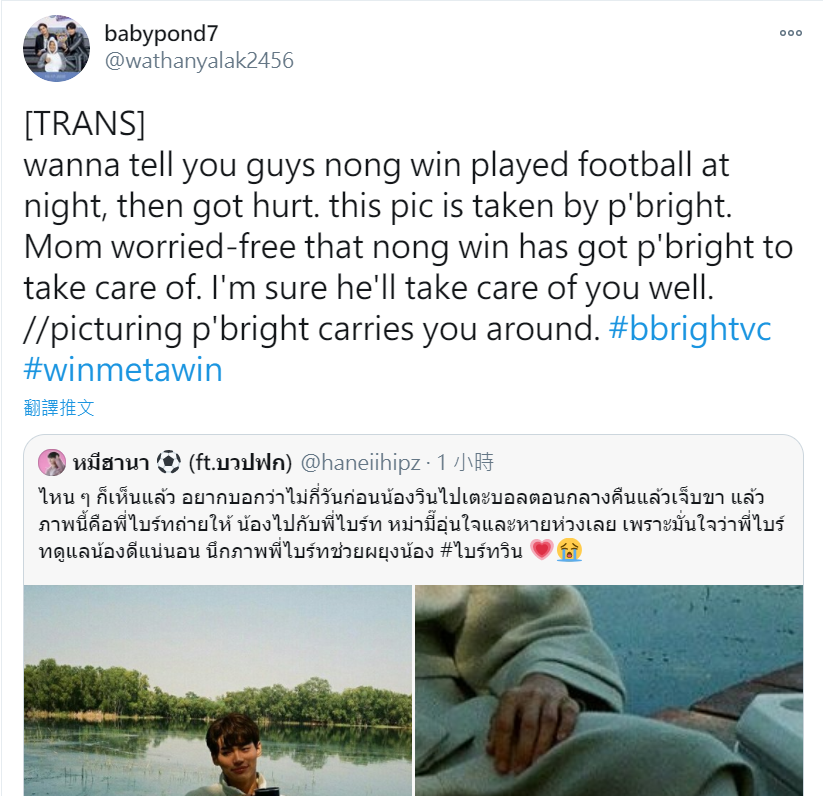
Task: Click the crying face emoji in quoted tweet
Action: point(569,550)
